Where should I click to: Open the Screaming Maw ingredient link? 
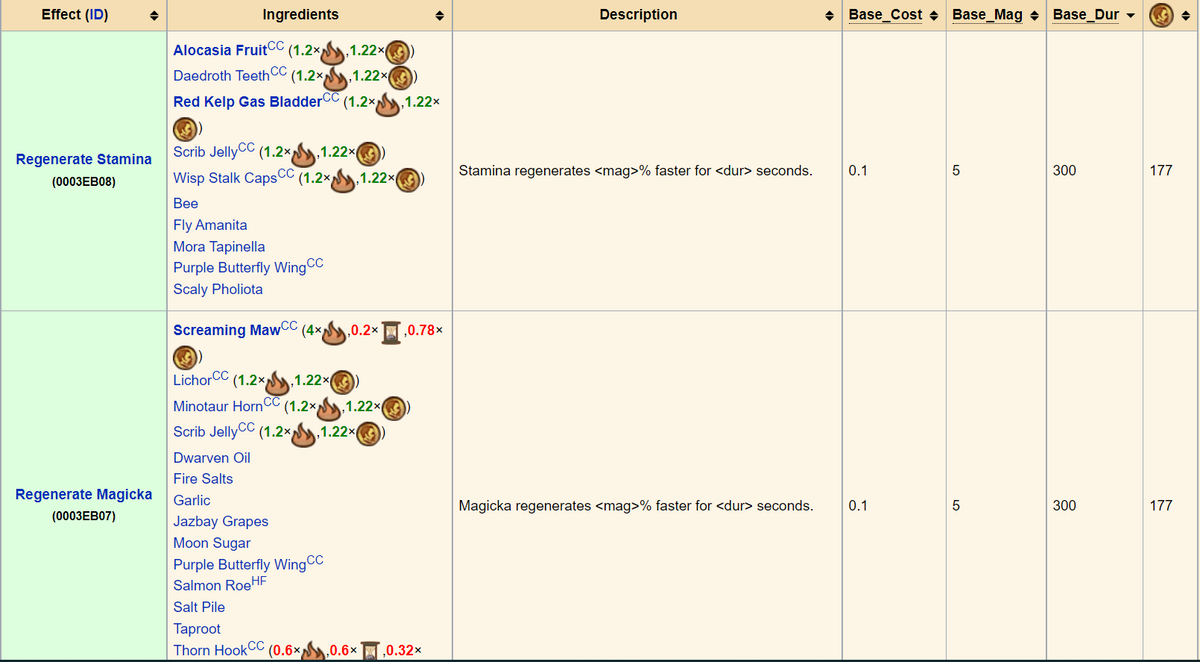click(226, 330)
